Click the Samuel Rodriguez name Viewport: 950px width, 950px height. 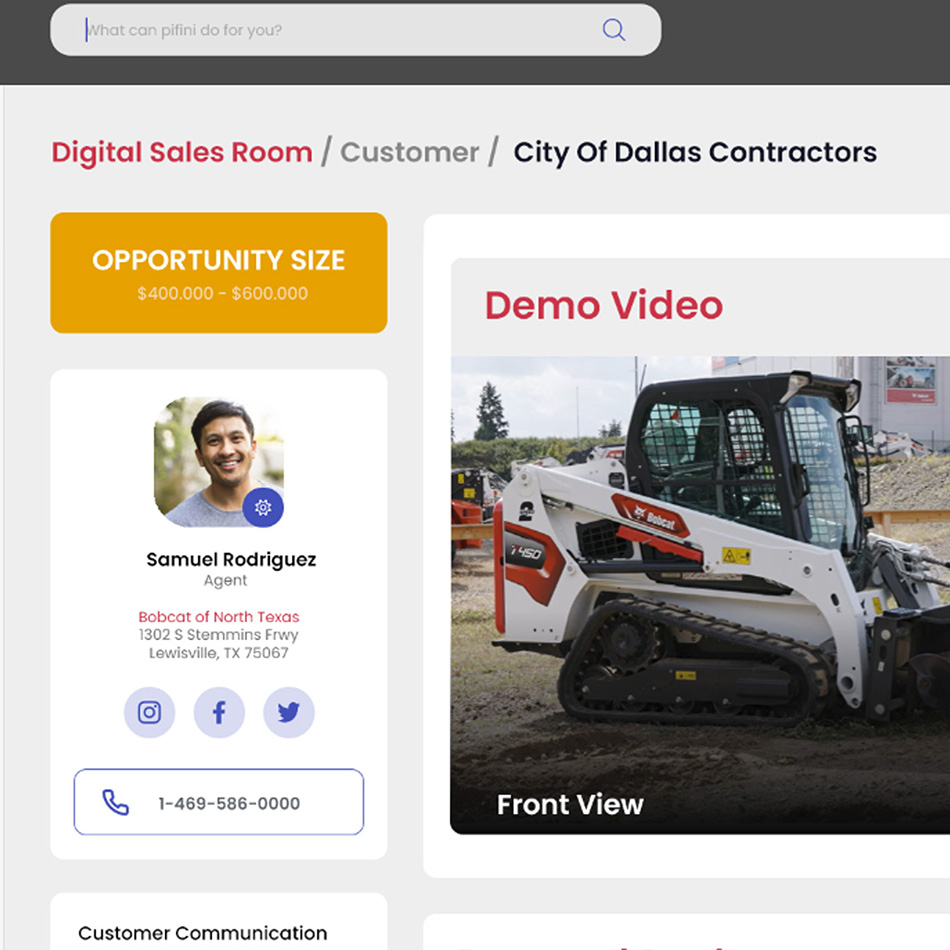231,559
